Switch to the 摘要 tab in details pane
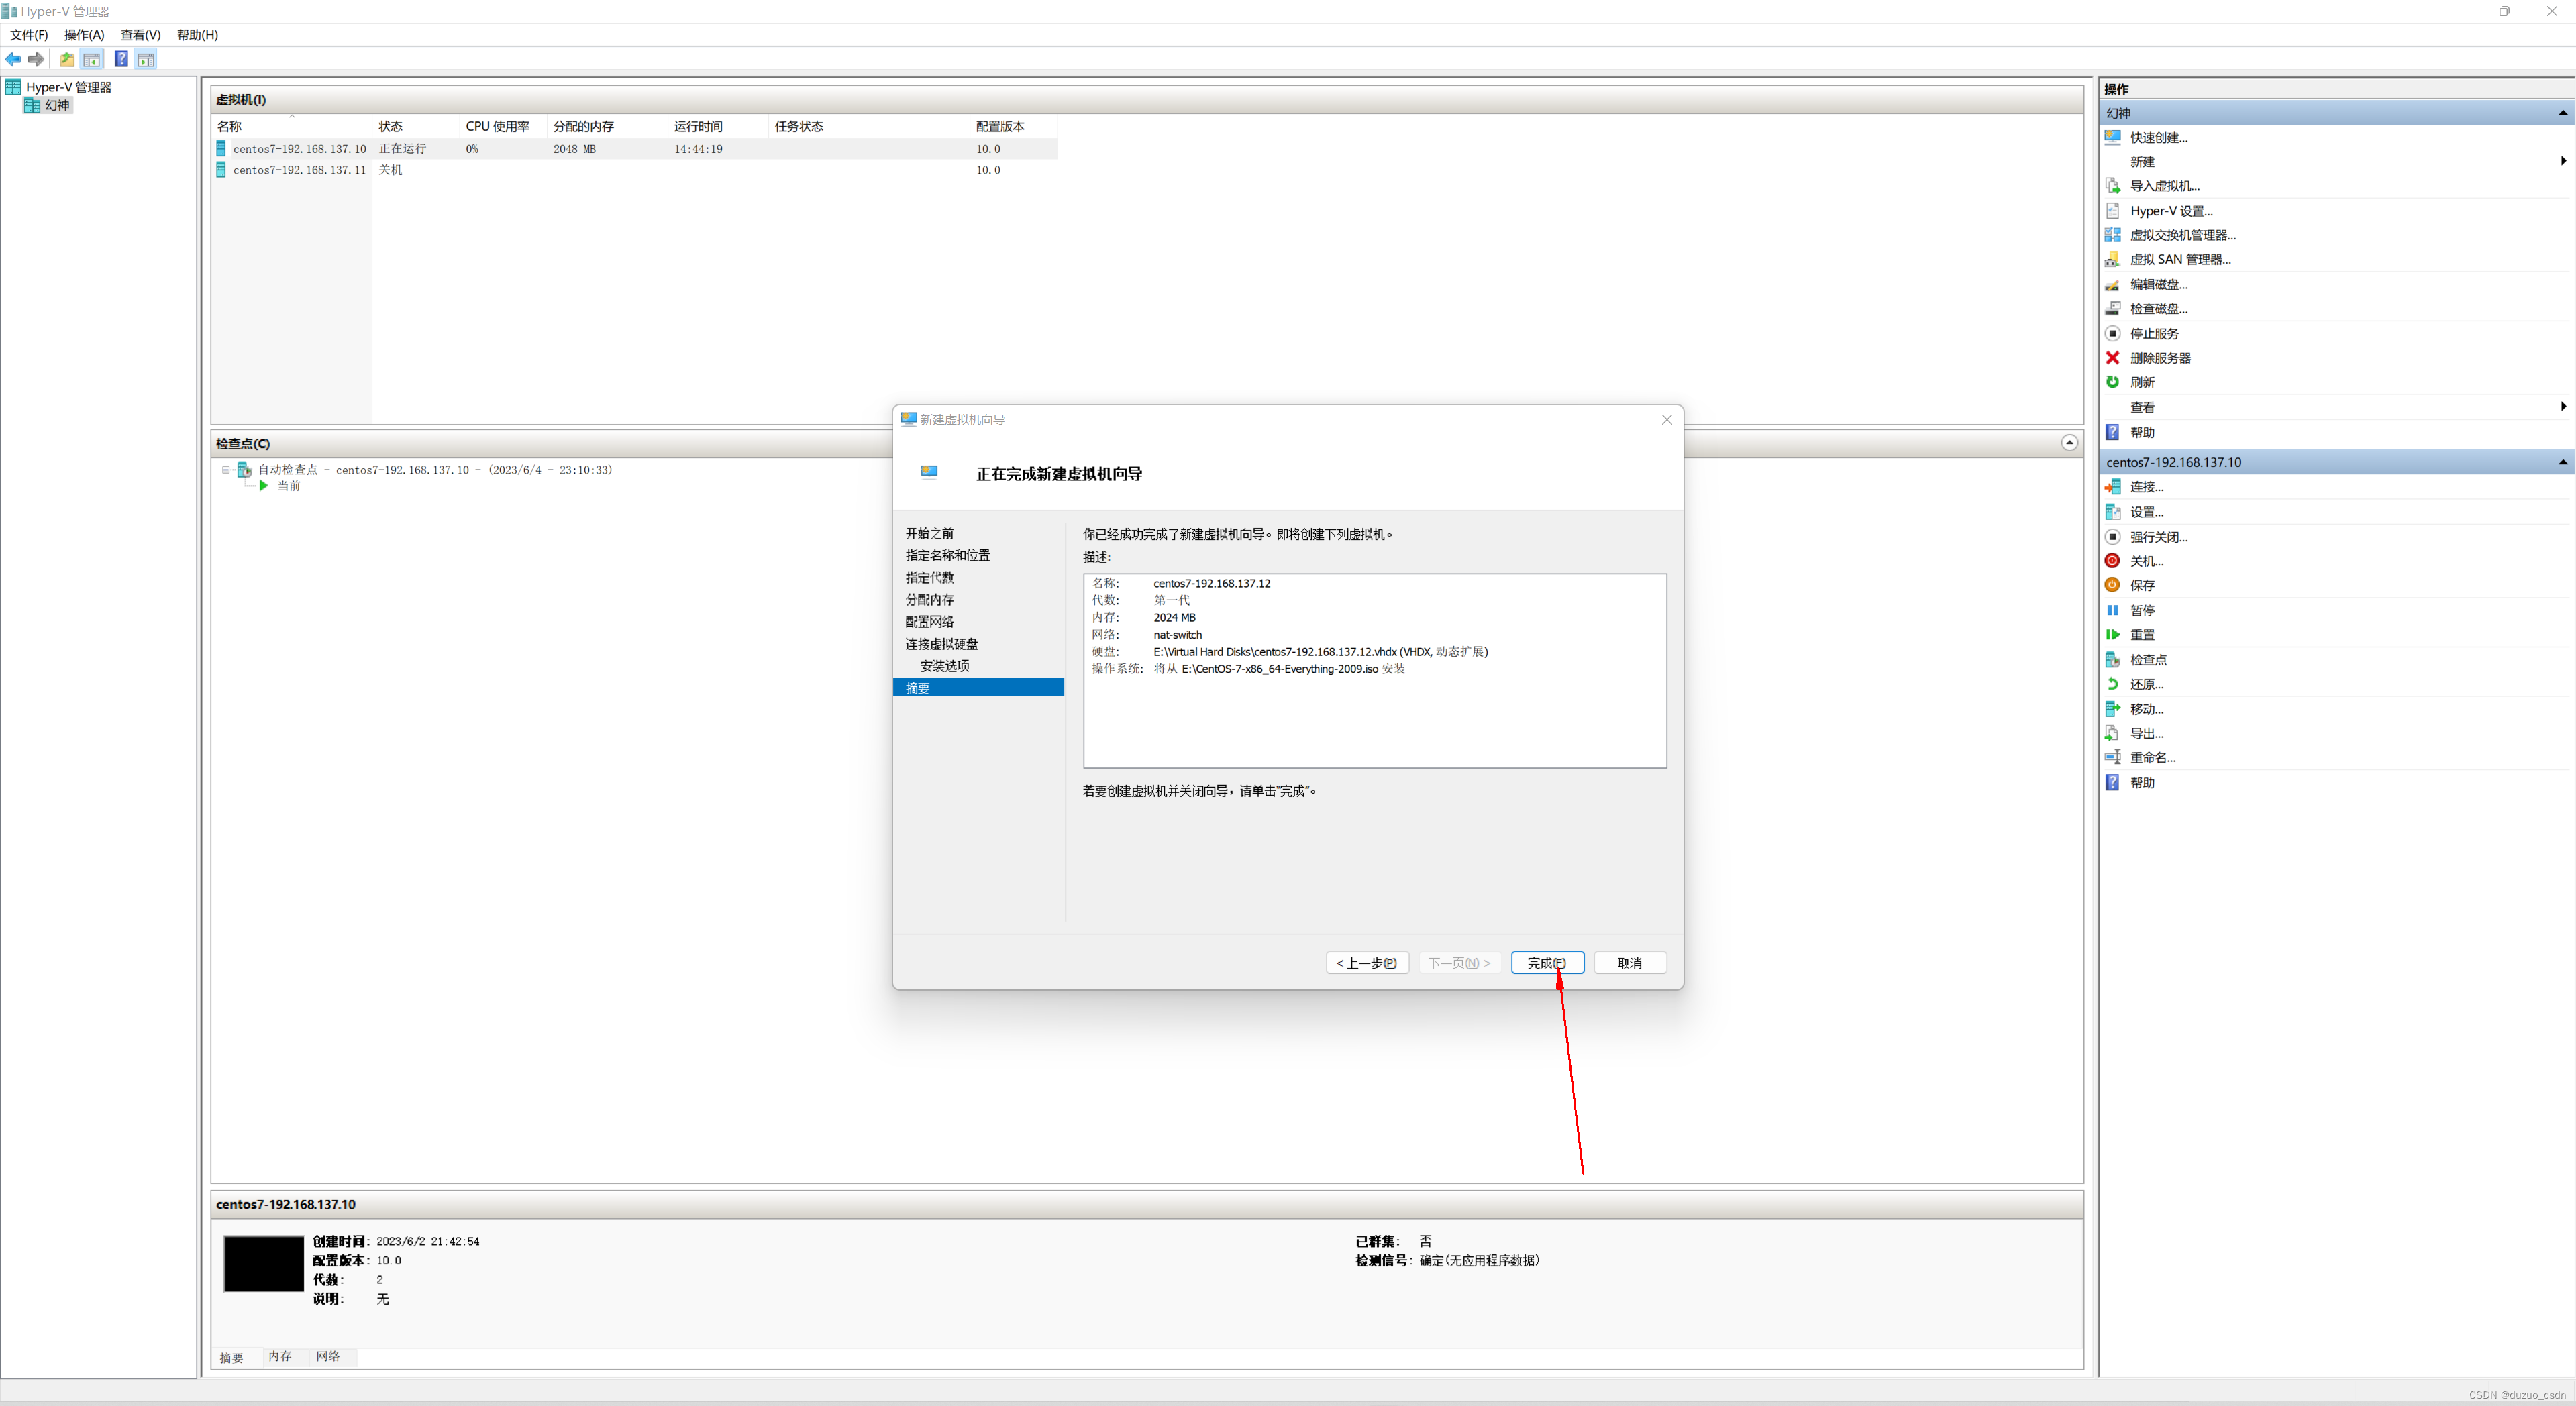This screenshot has height=1406, width=2576. point(232,1358)
